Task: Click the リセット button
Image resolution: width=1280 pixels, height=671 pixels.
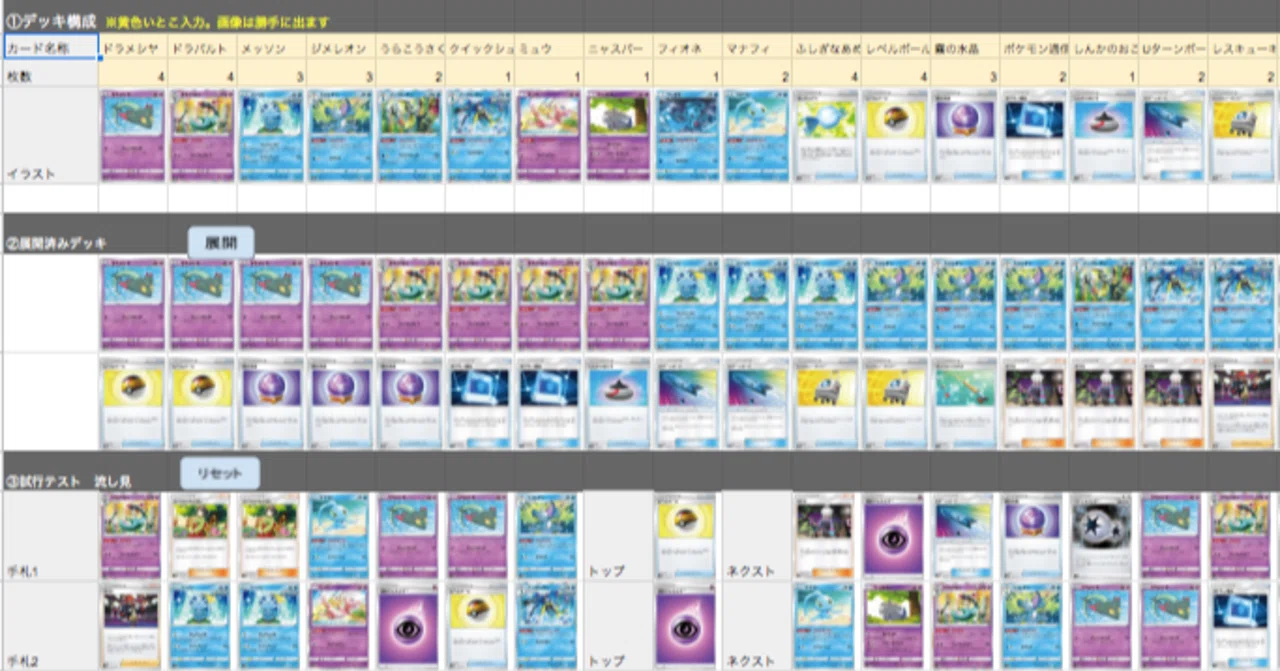Action: [220, 472]
